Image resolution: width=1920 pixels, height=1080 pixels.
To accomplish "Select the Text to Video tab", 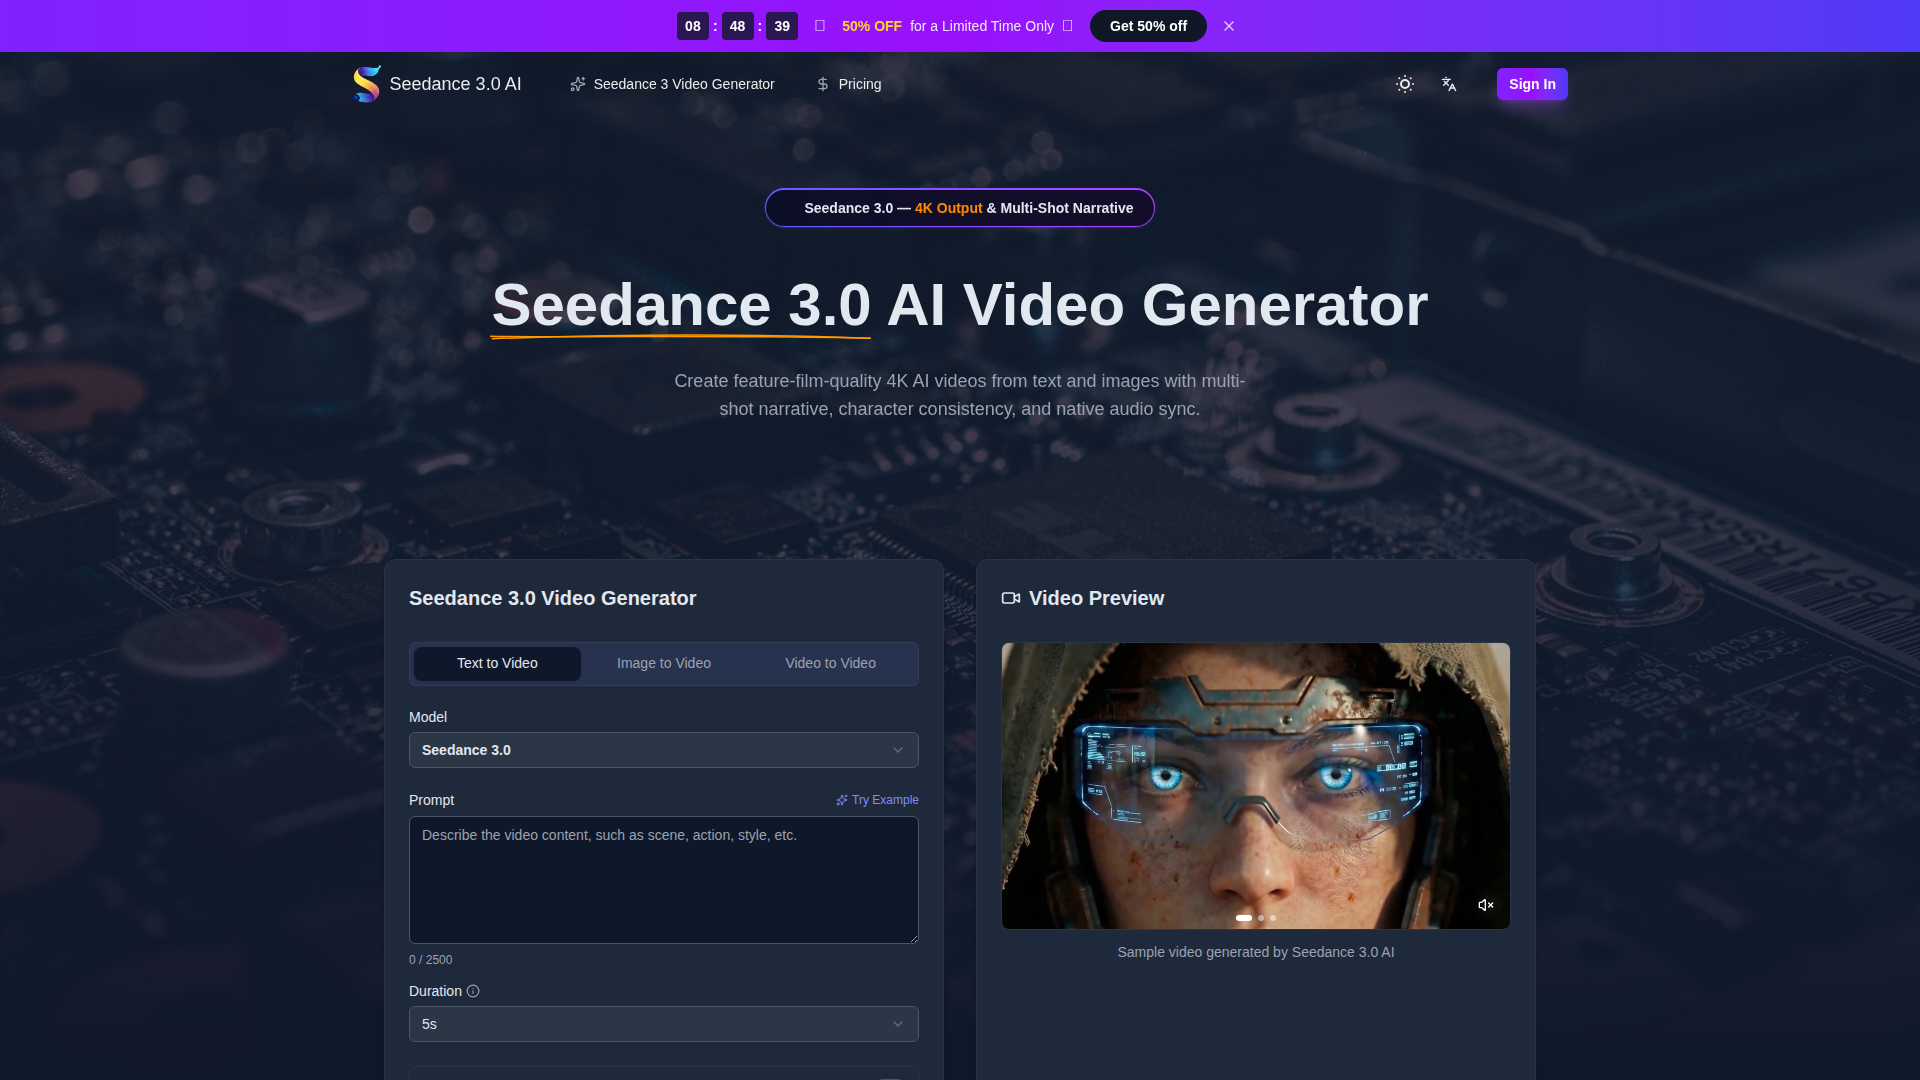I will (x=497, y=663).
